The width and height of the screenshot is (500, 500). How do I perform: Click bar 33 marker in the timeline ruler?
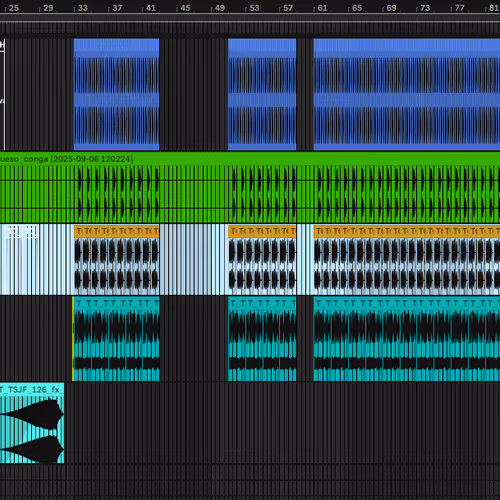pos(82,8)
